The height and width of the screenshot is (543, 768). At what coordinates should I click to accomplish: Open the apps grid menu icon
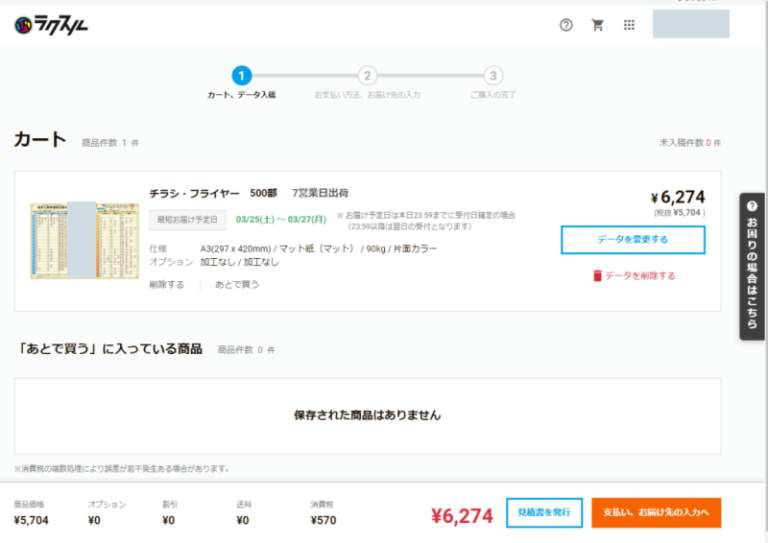tap(629, 25)
